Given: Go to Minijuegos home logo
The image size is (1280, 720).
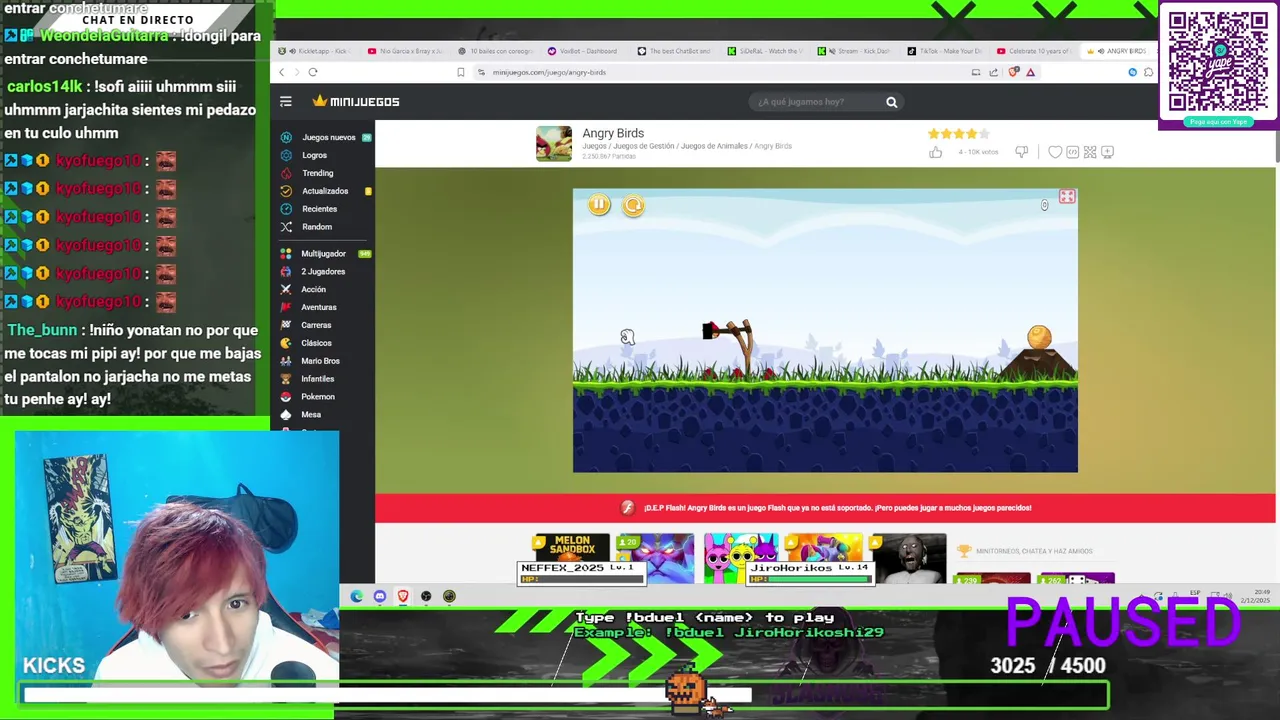Looking at the screenshot, I should tap(356, 101).
